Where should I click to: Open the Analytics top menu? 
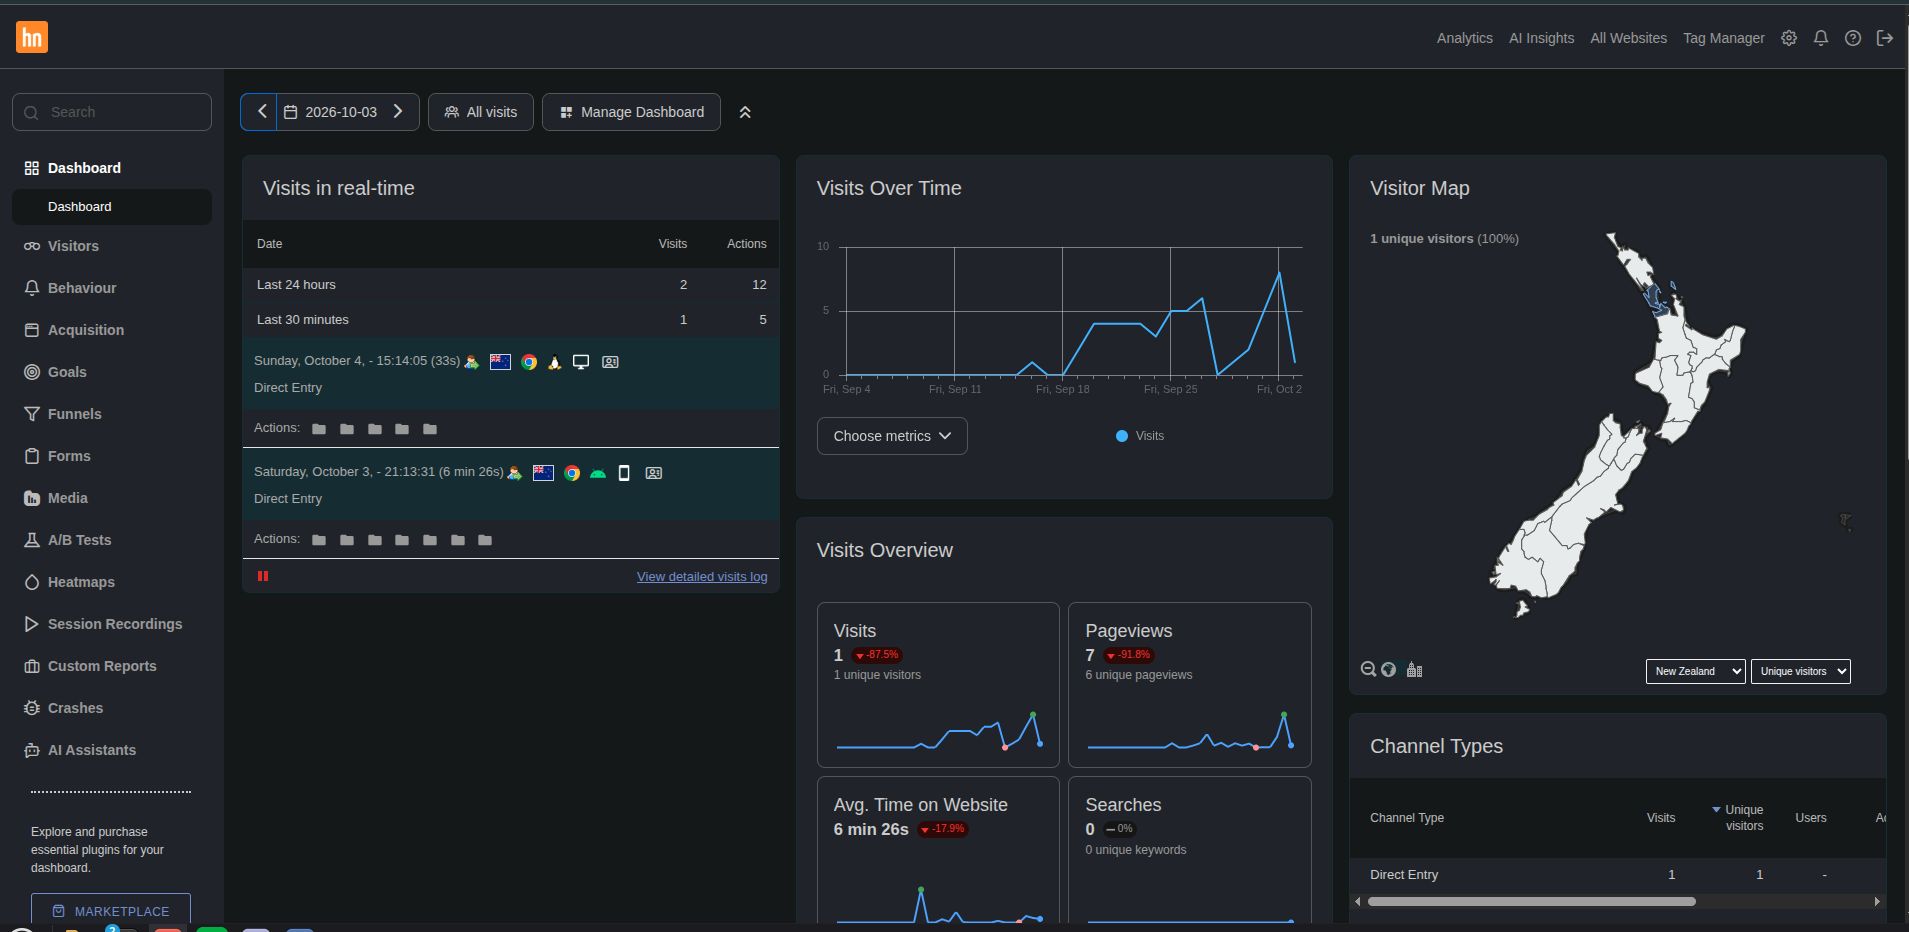1464,38
